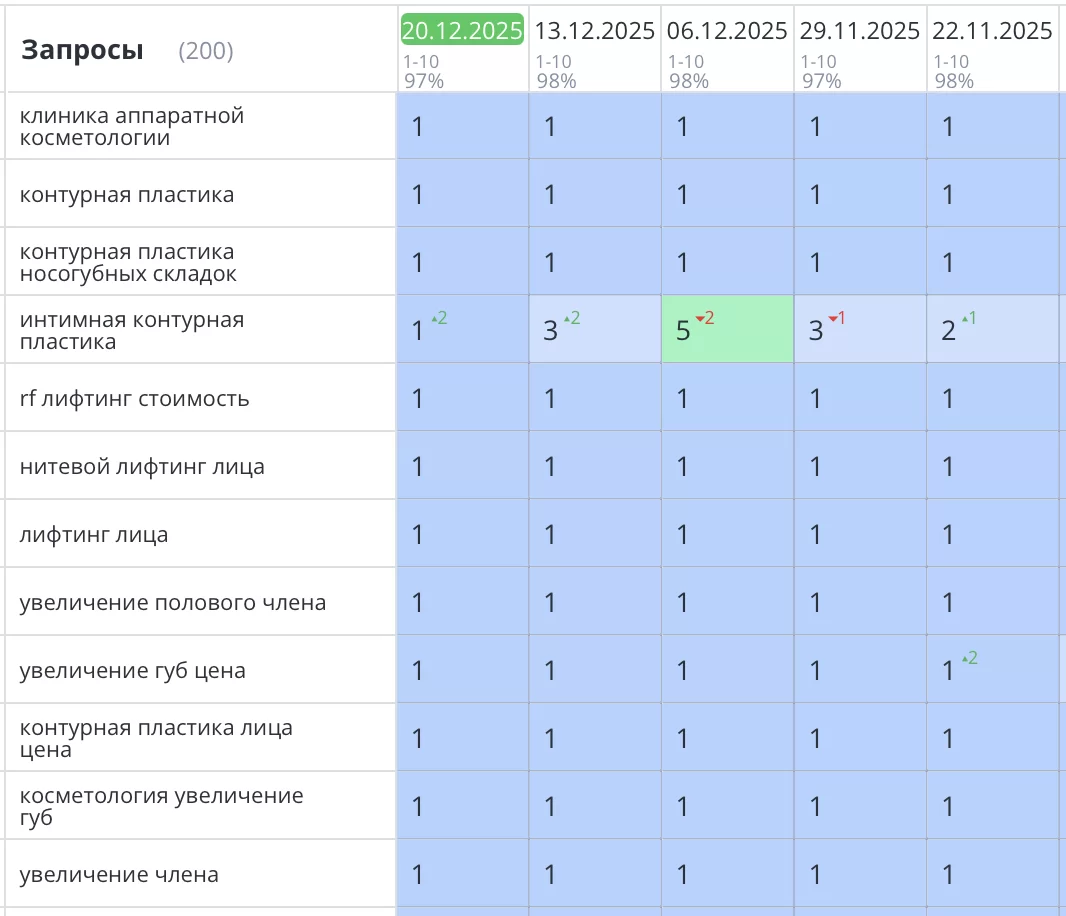This screenshot has width=1066, height=916.
Task: Open query нитевой лифтинг лица
Action: 142,467
